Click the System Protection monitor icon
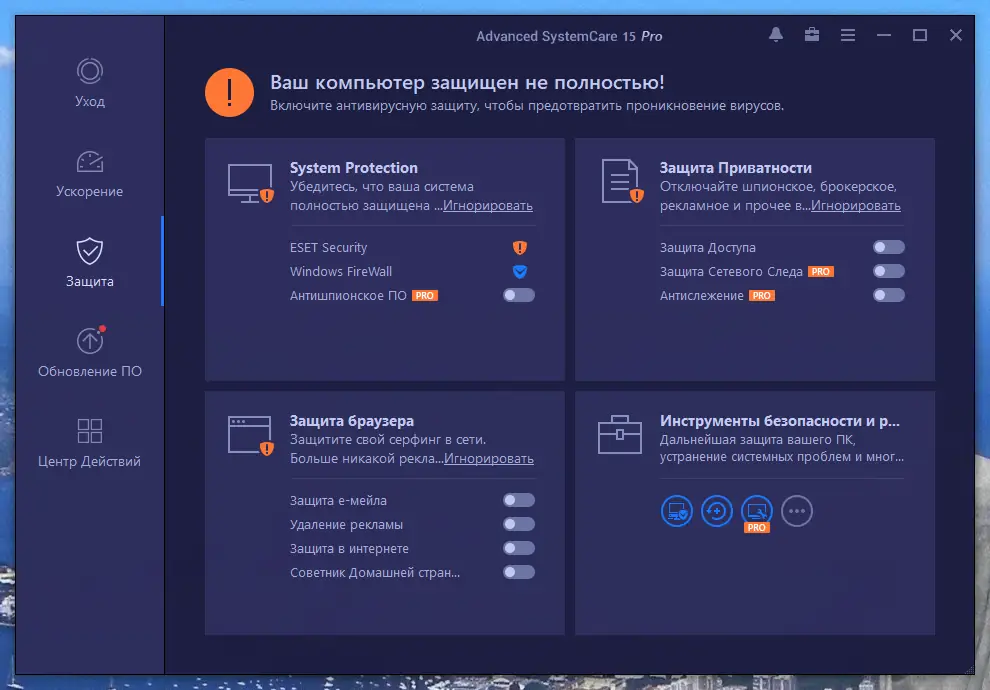 (251, 183)
